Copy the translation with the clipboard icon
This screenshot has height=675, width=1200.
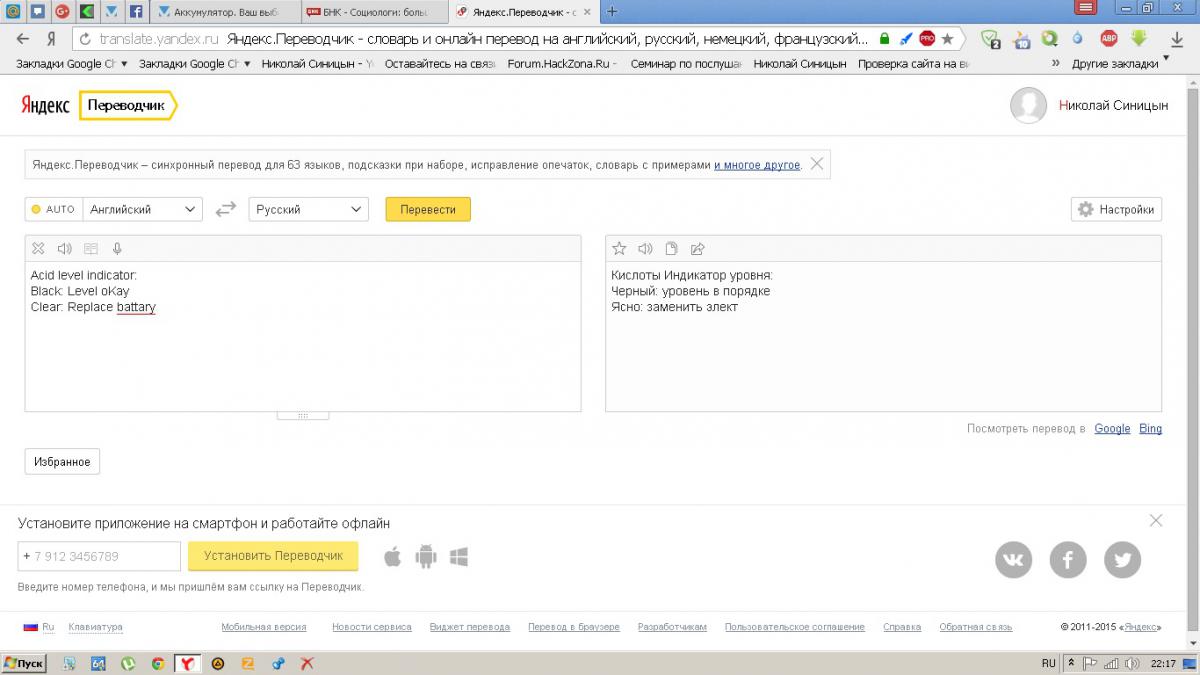click(x=672, y=248)
